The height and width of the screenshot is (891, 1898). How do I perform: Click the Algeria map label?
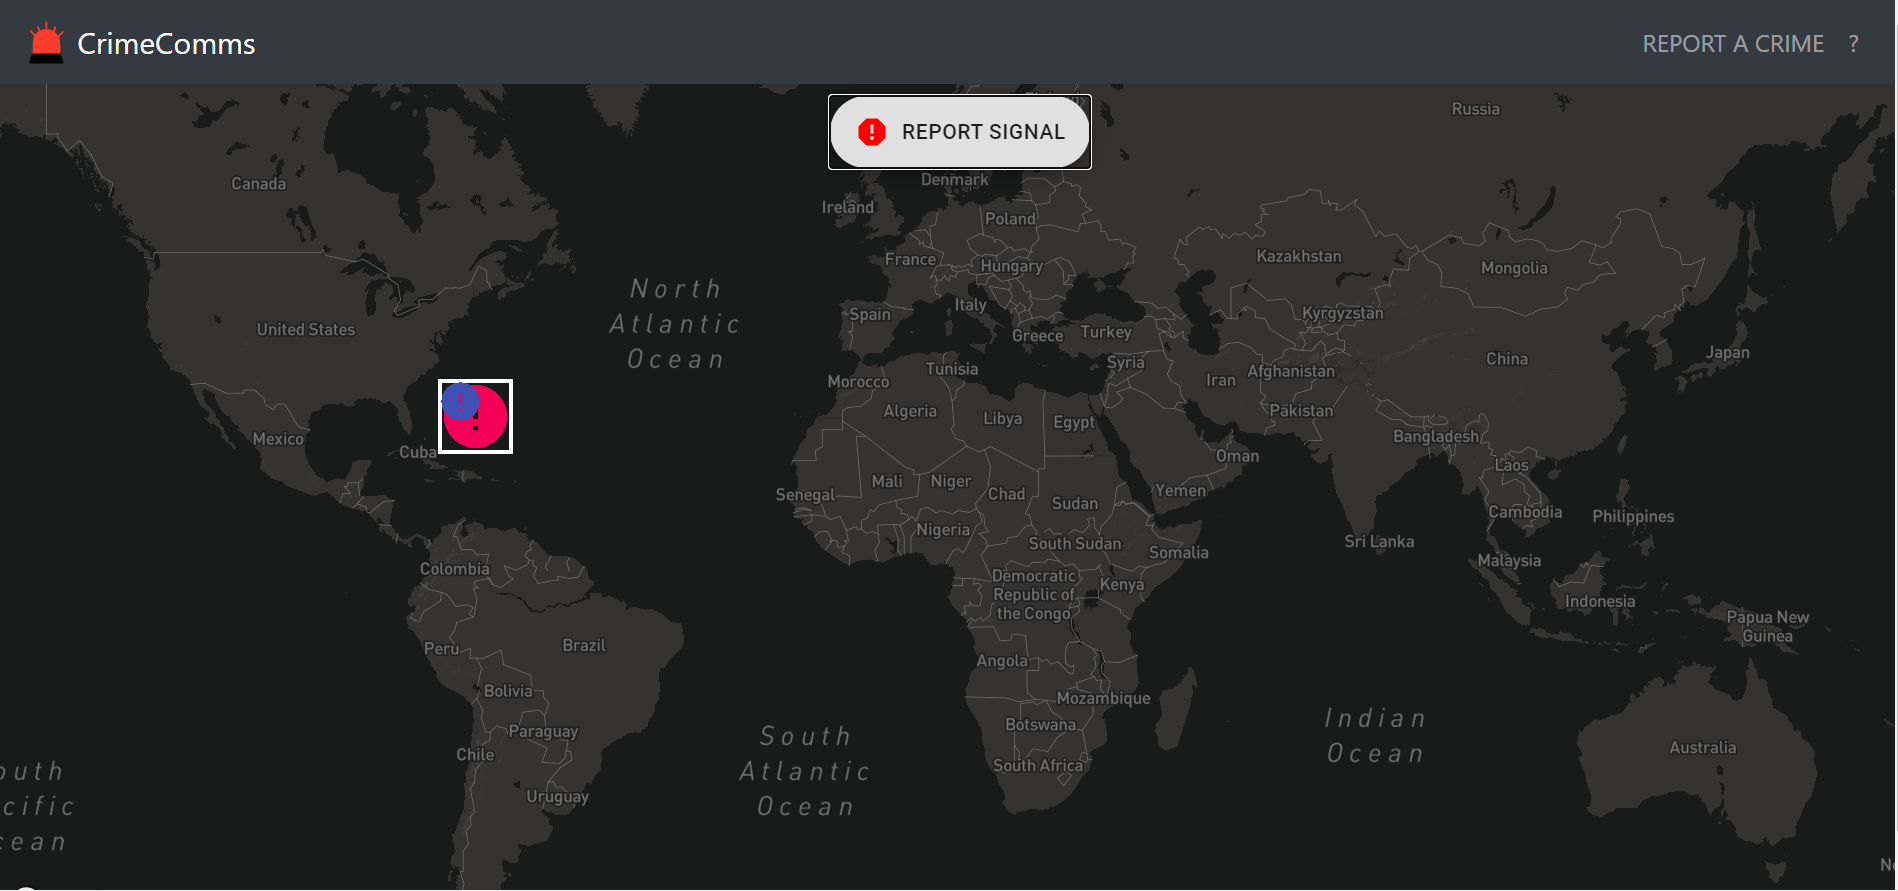[x=910, y=410]
